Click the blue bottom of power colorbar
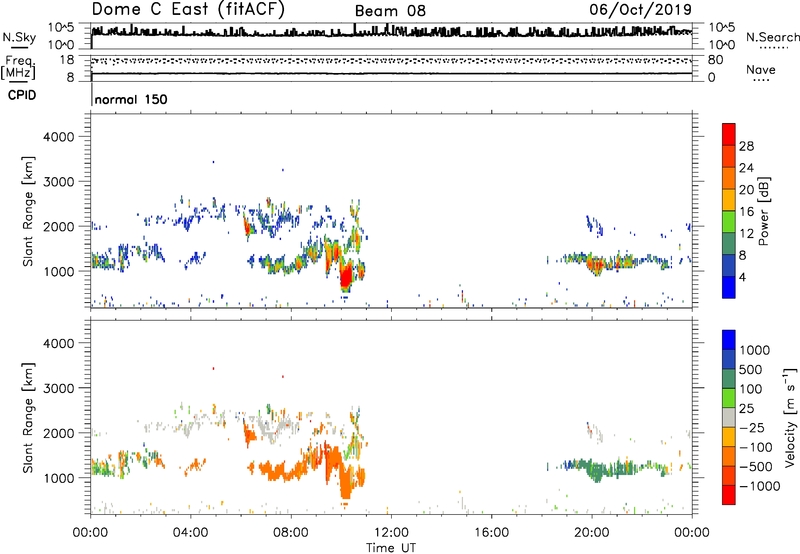 coord(729,287)
